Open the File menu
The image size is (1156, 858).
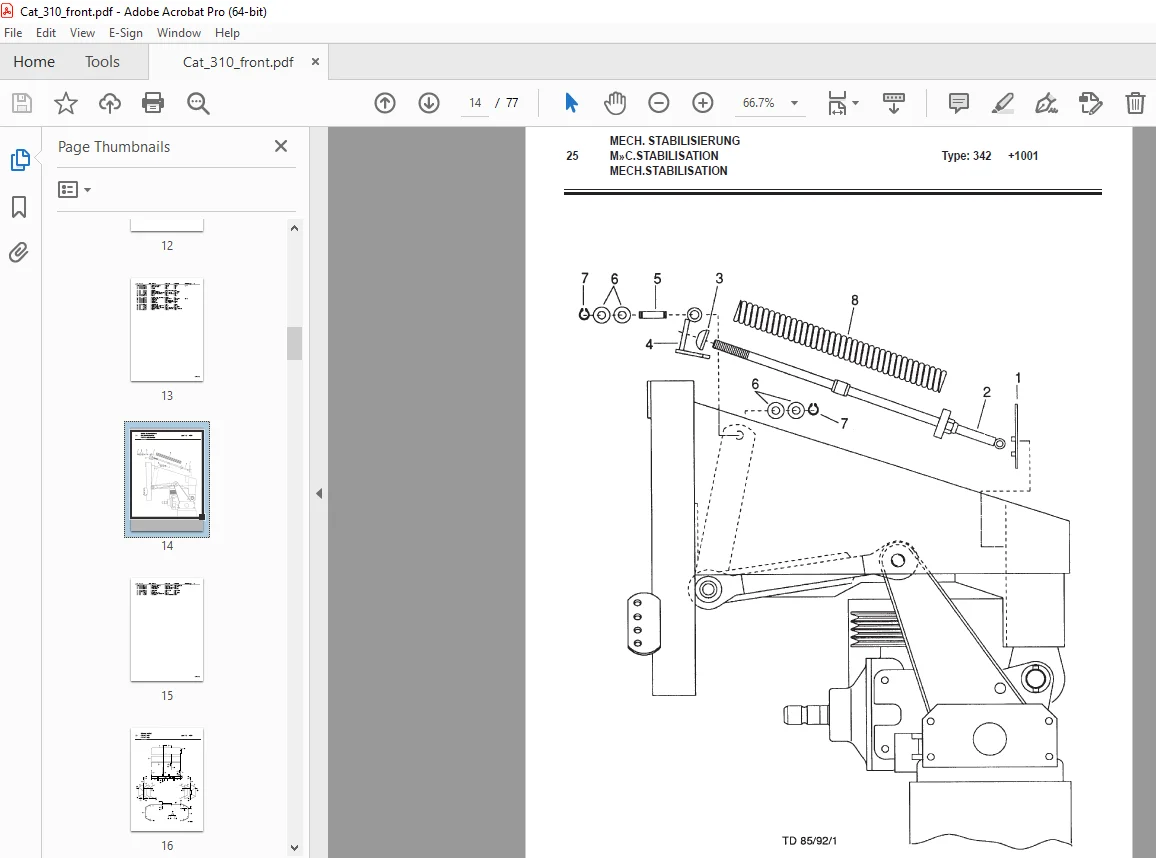click(x=13, y=33)
